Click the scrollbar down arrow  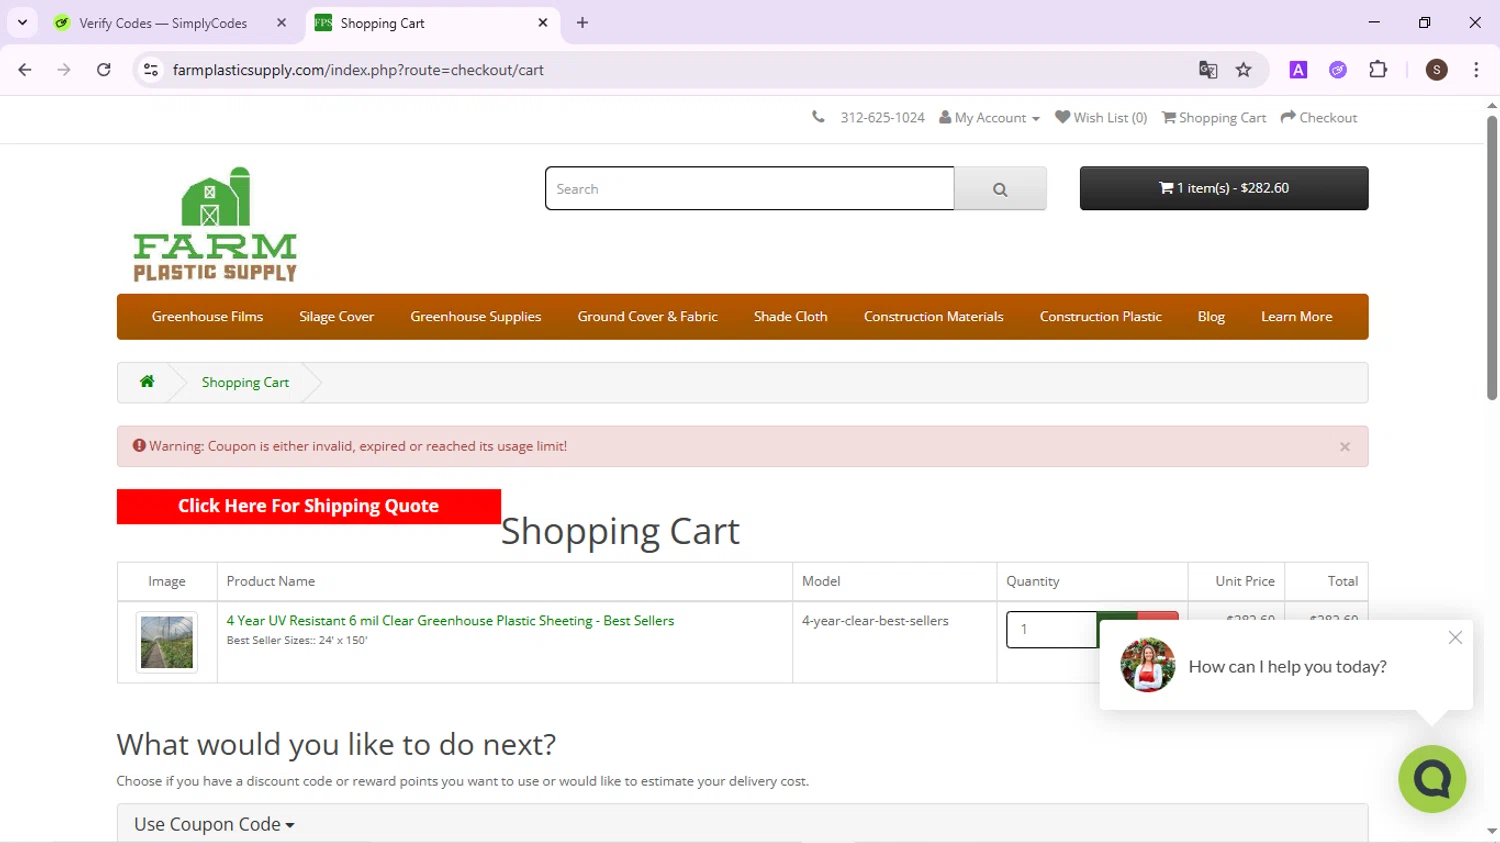[1491, 832]
